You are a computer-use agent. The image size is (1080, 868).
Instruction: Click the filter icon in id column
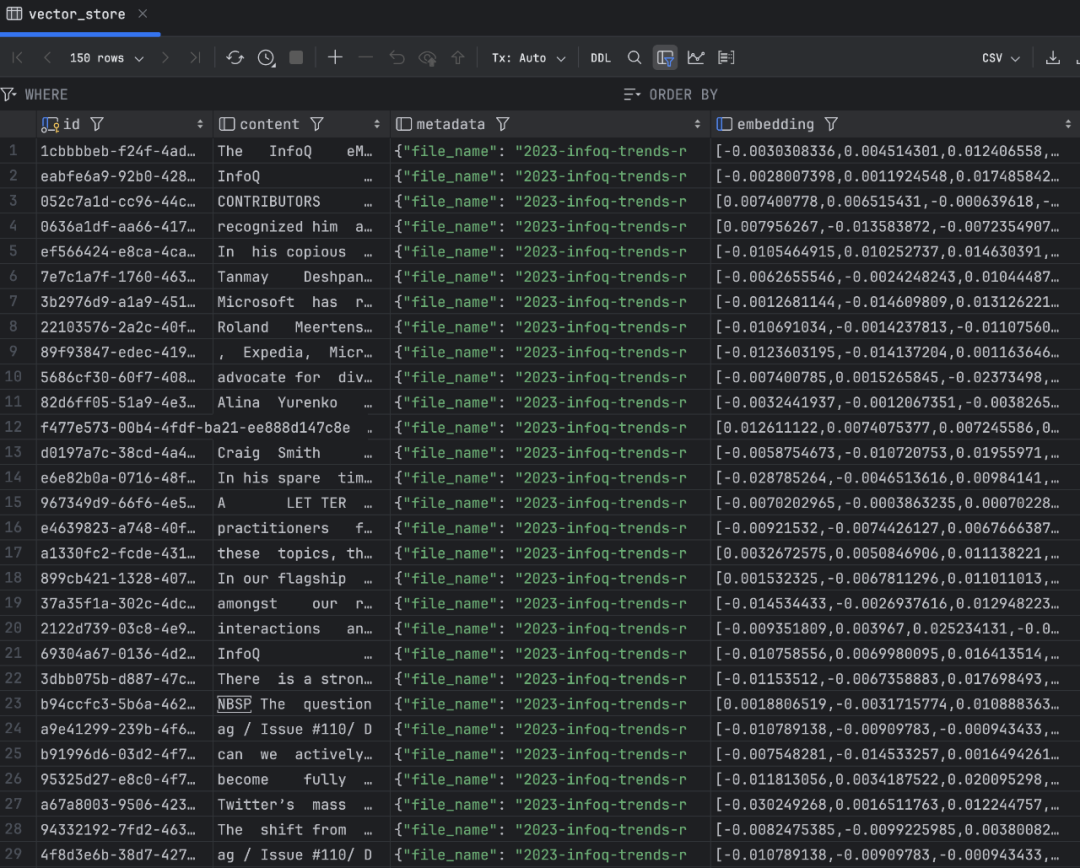click(97, 124)
